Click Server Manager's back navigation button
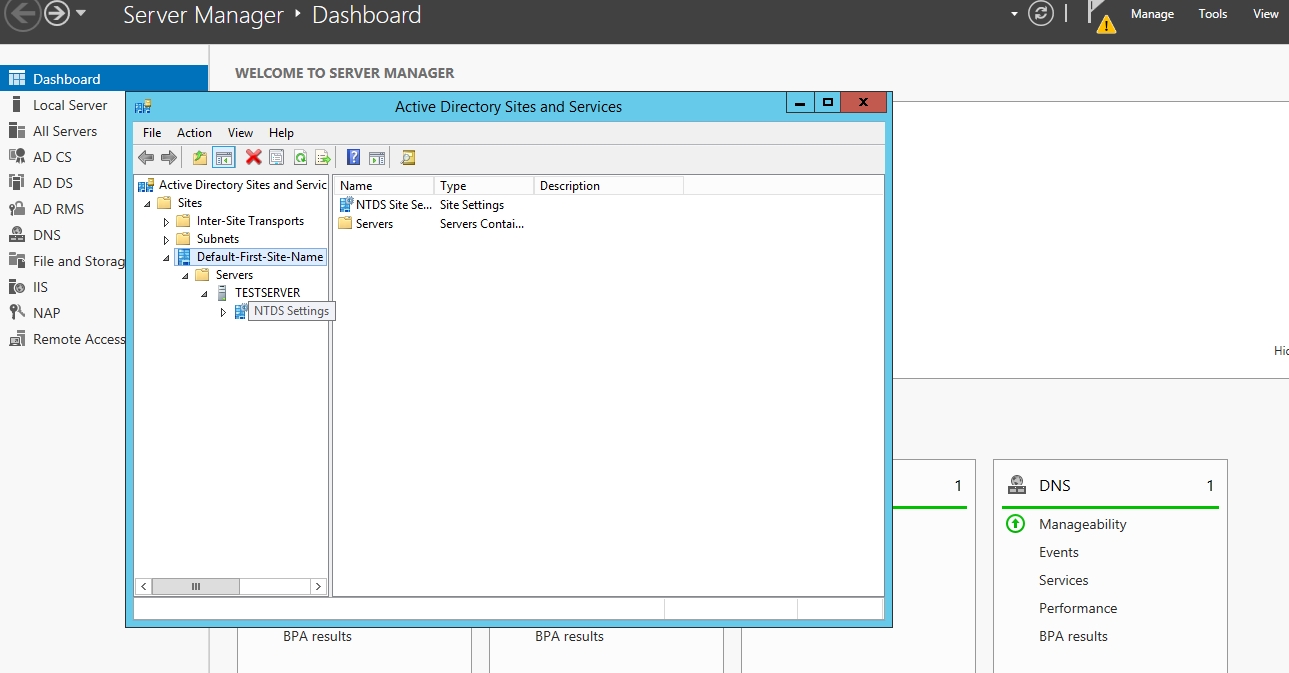 (x=24, y=14)
